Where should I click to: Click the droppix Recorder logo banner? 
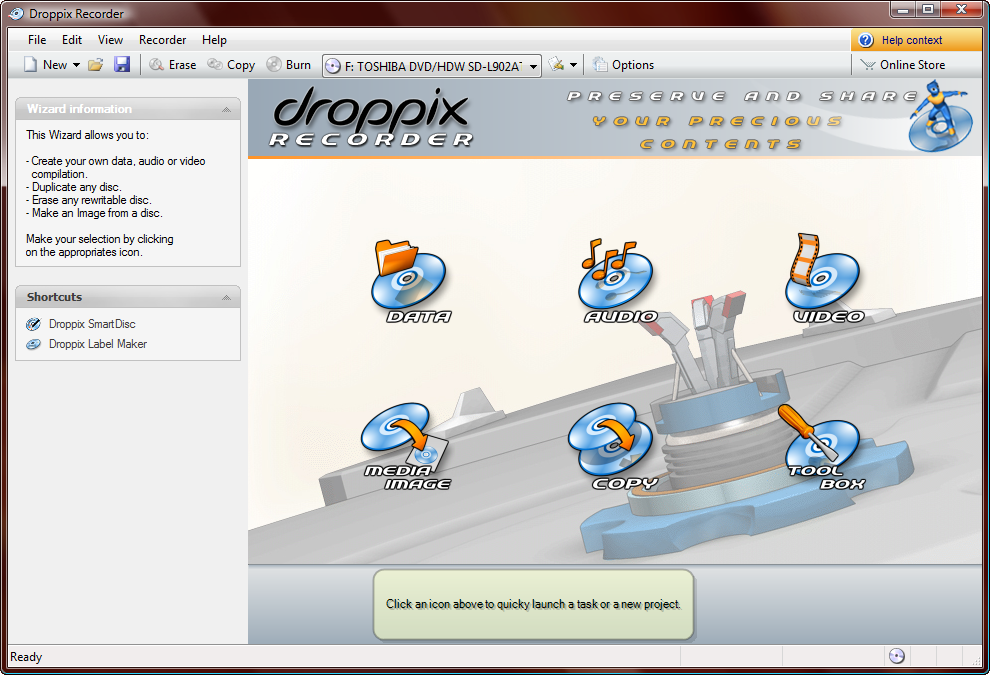[371, 117]
